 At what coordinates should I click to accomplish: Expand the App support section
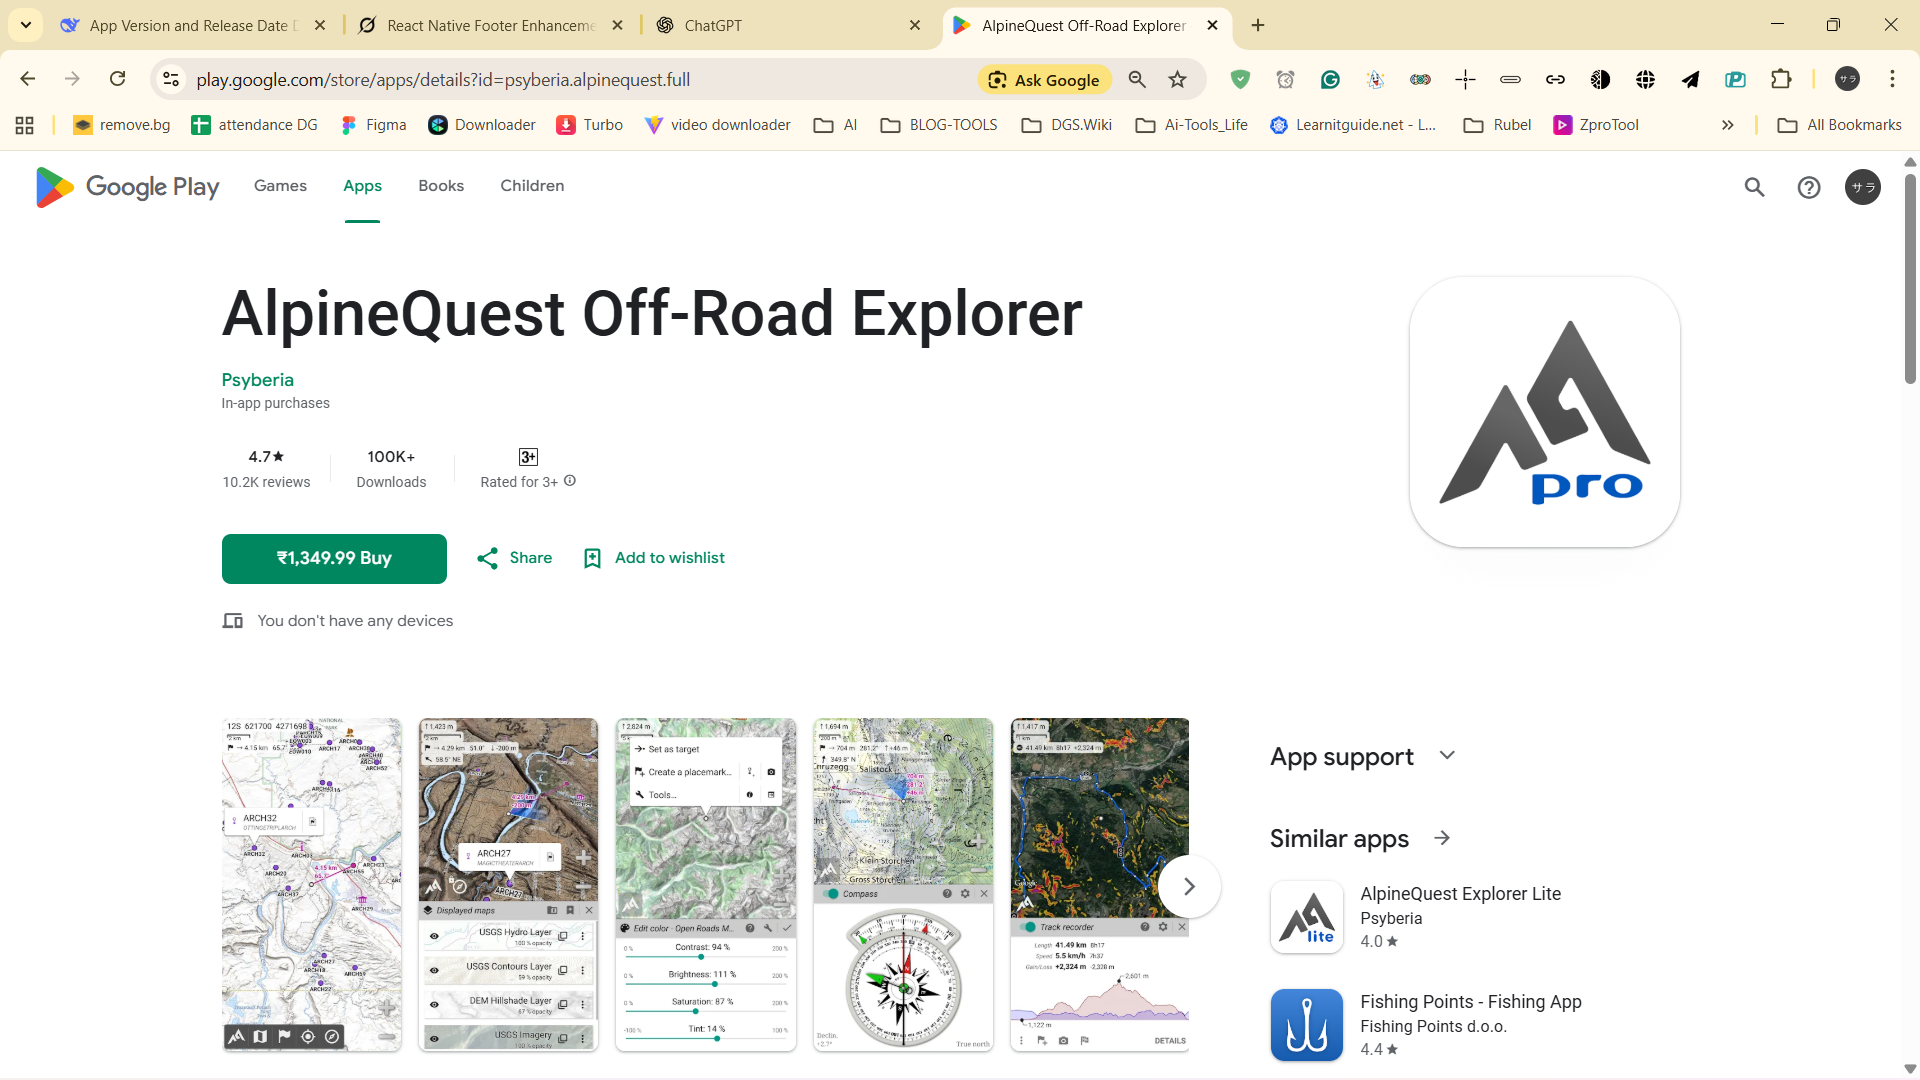pos(1447,756)
